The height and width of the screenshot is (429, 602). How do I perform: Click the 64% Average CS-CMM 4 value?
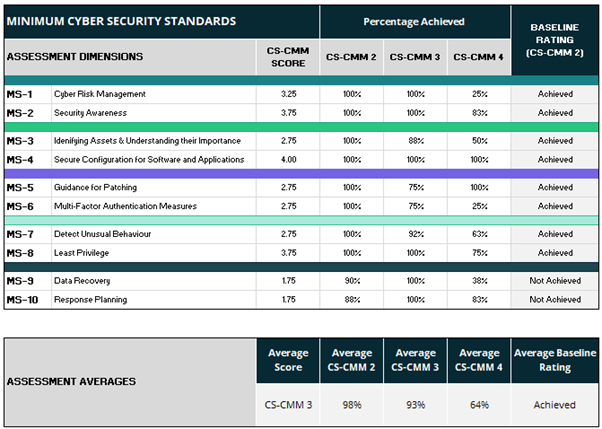[478, 405]
